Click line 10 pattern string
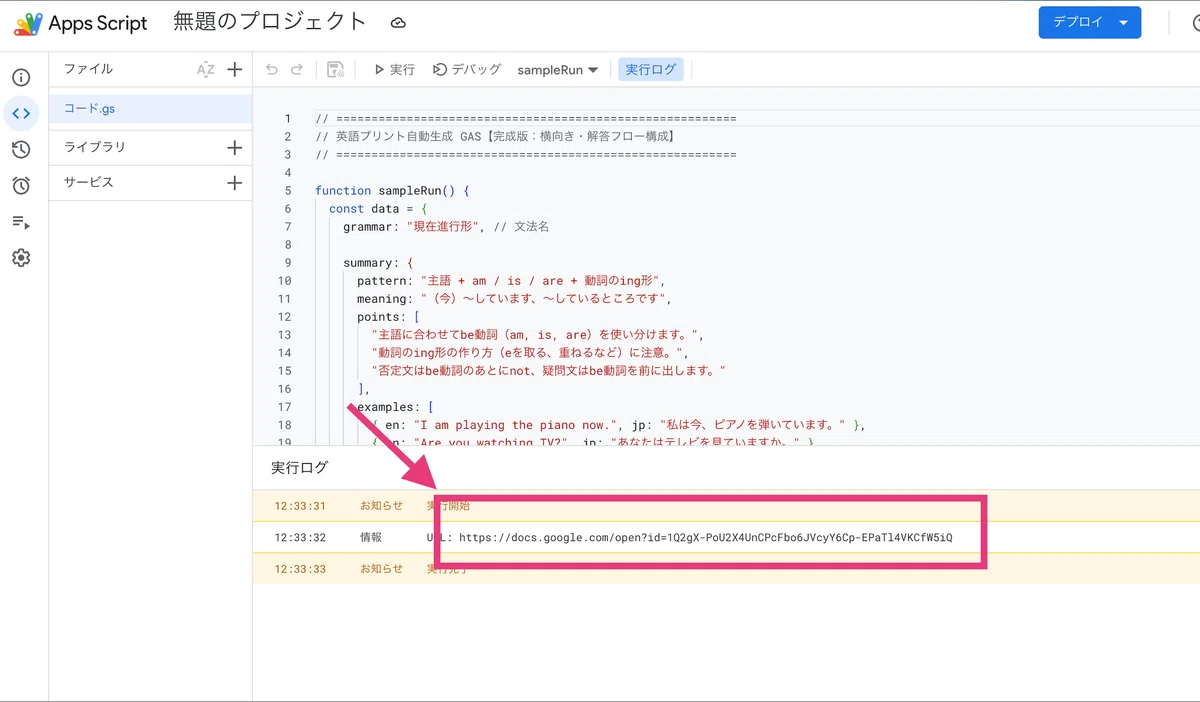The height and width of the screenshot is (702, 1200). coord(542,280)
